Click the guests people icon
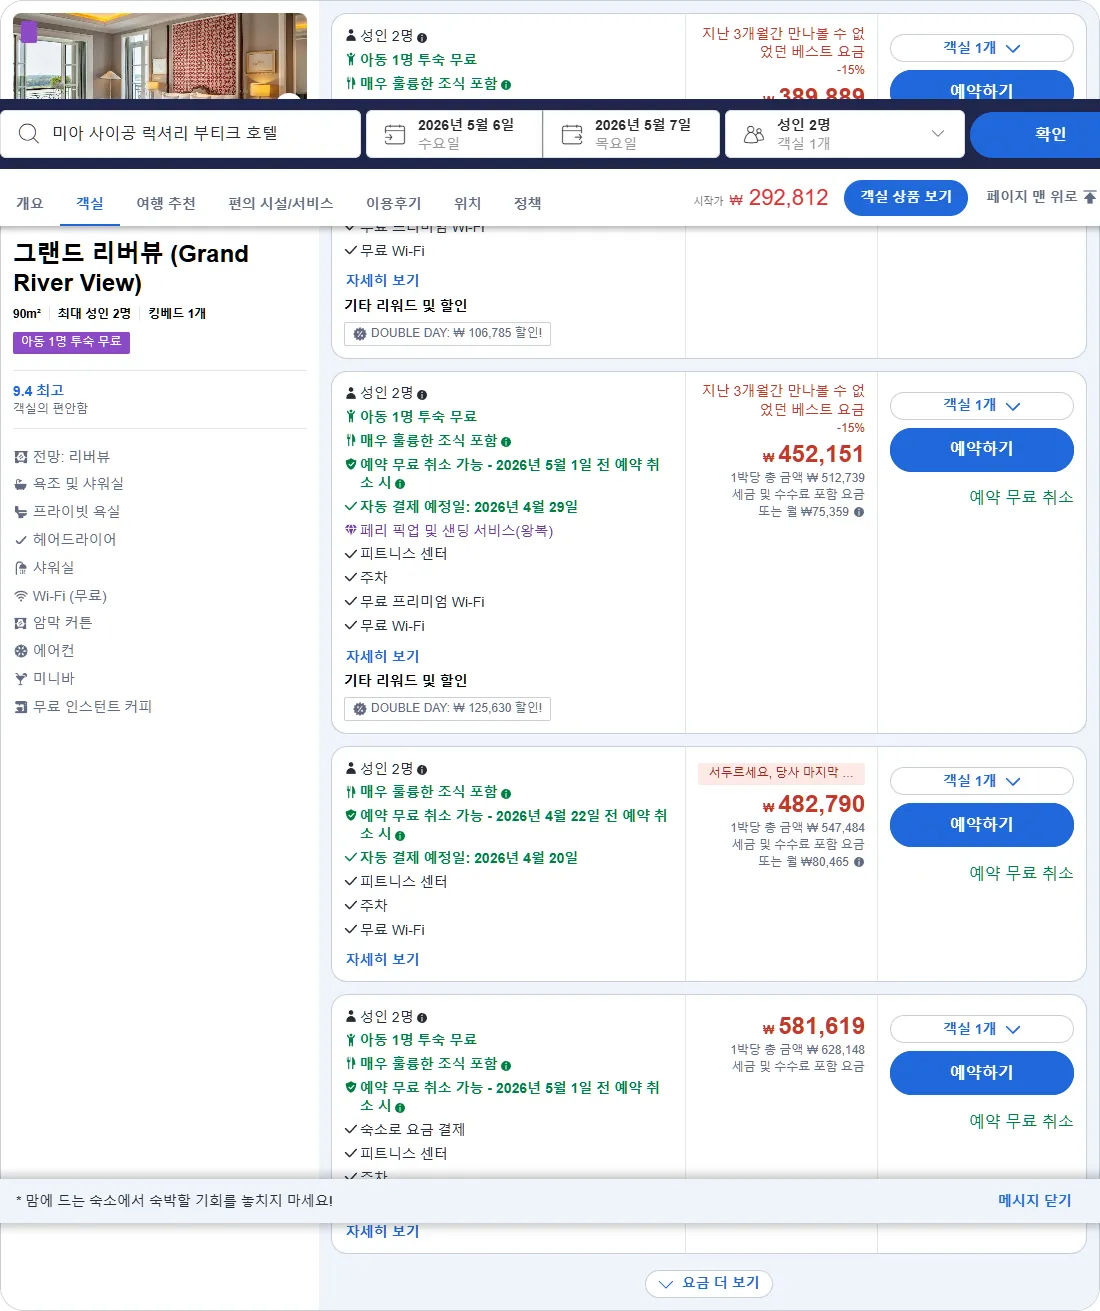 click(754, 134)
